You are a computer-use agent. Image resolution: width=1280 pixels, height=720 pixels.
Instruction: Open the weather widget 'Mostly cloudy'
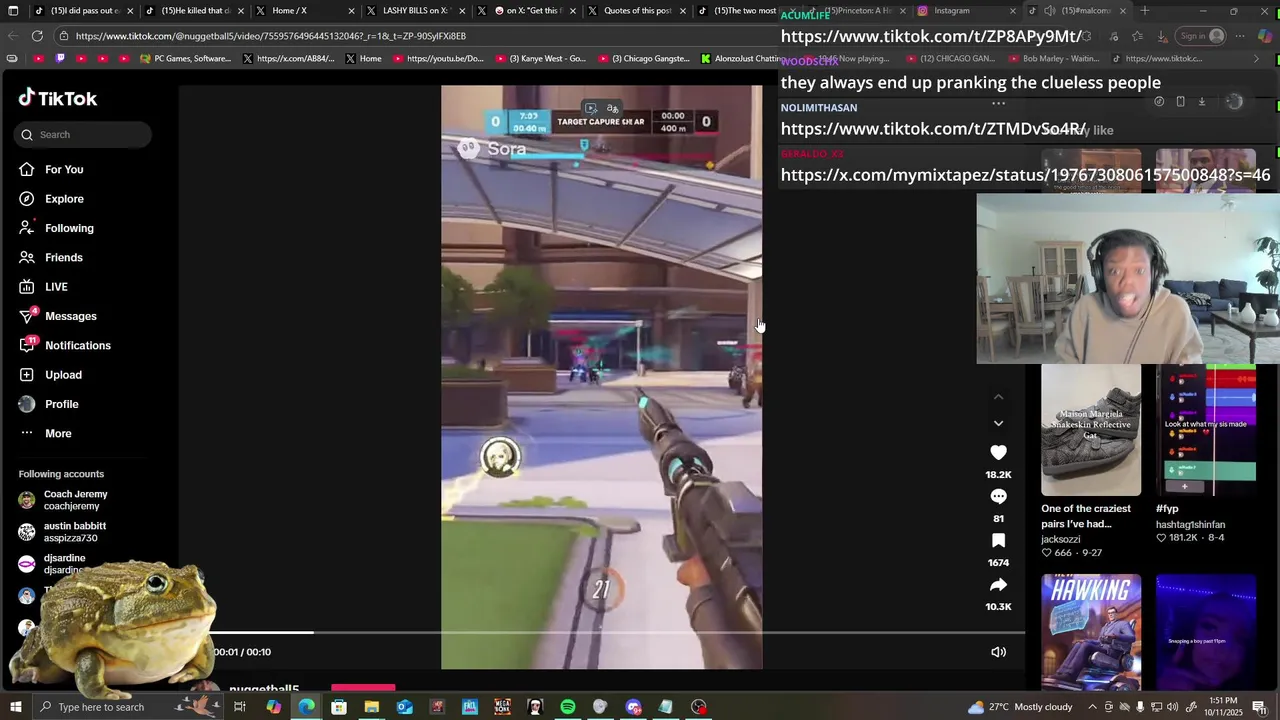(x=1020, y=707)
